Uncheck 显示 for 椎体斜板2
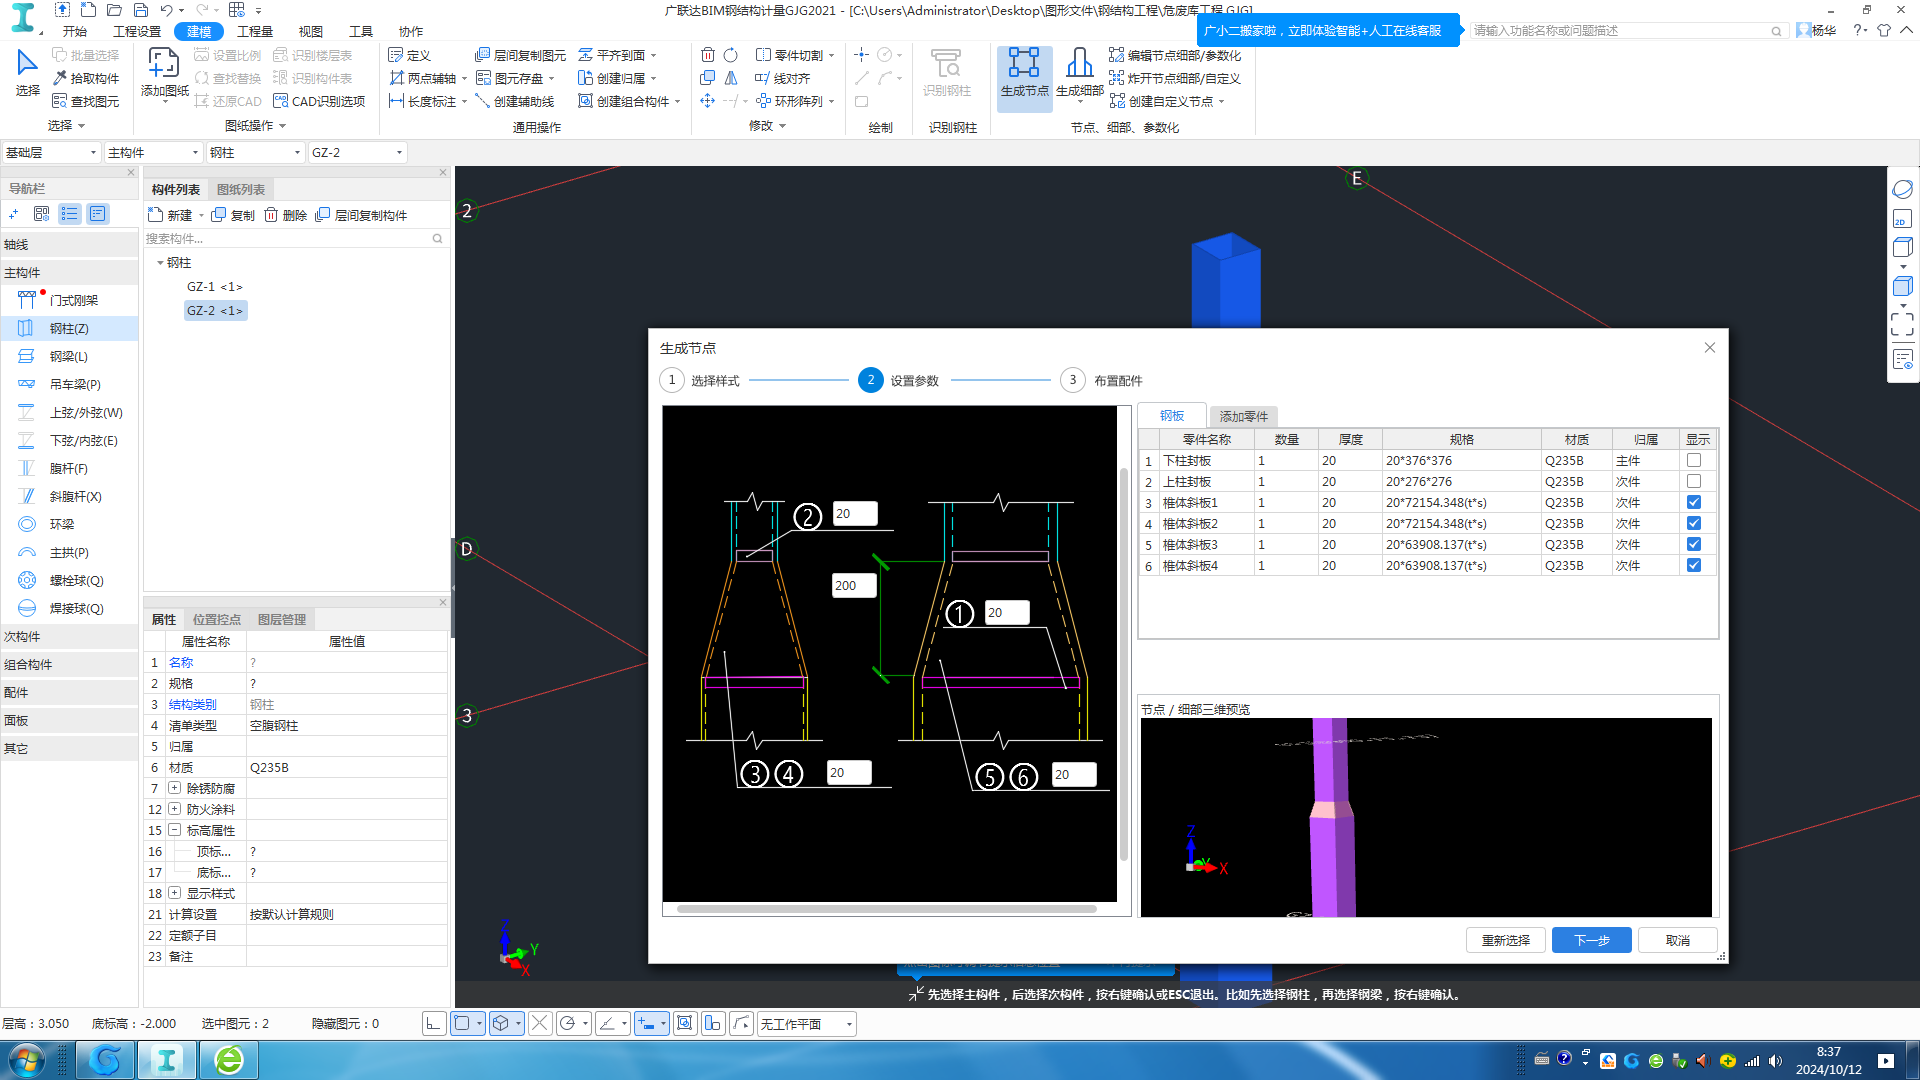 (x=1694, y=523)
